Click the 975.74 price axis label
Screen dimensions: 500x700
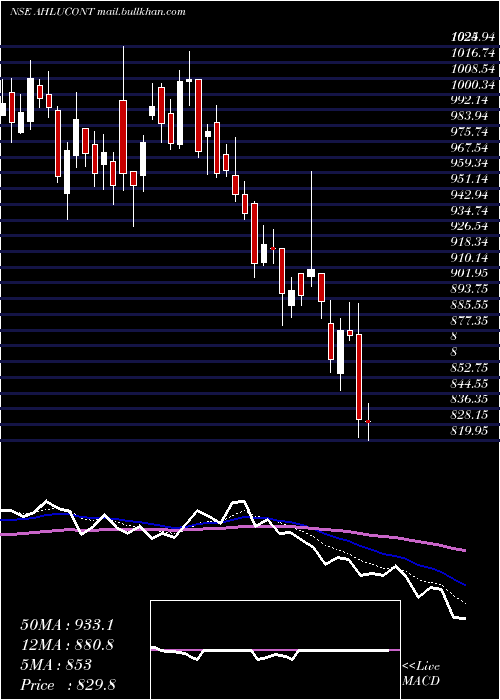pyautogui.click(x=469, y=132)
